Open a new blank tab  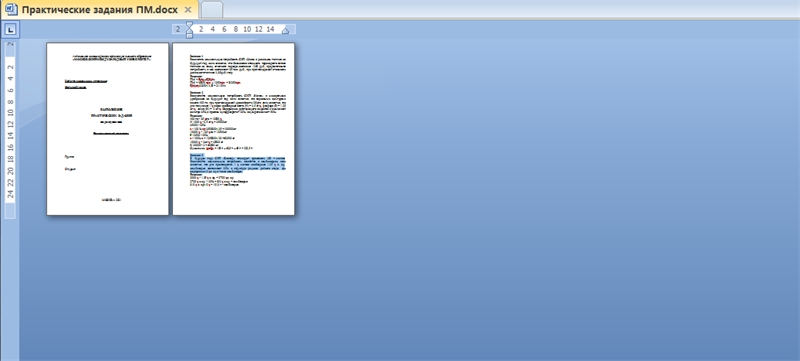point(212,10)
